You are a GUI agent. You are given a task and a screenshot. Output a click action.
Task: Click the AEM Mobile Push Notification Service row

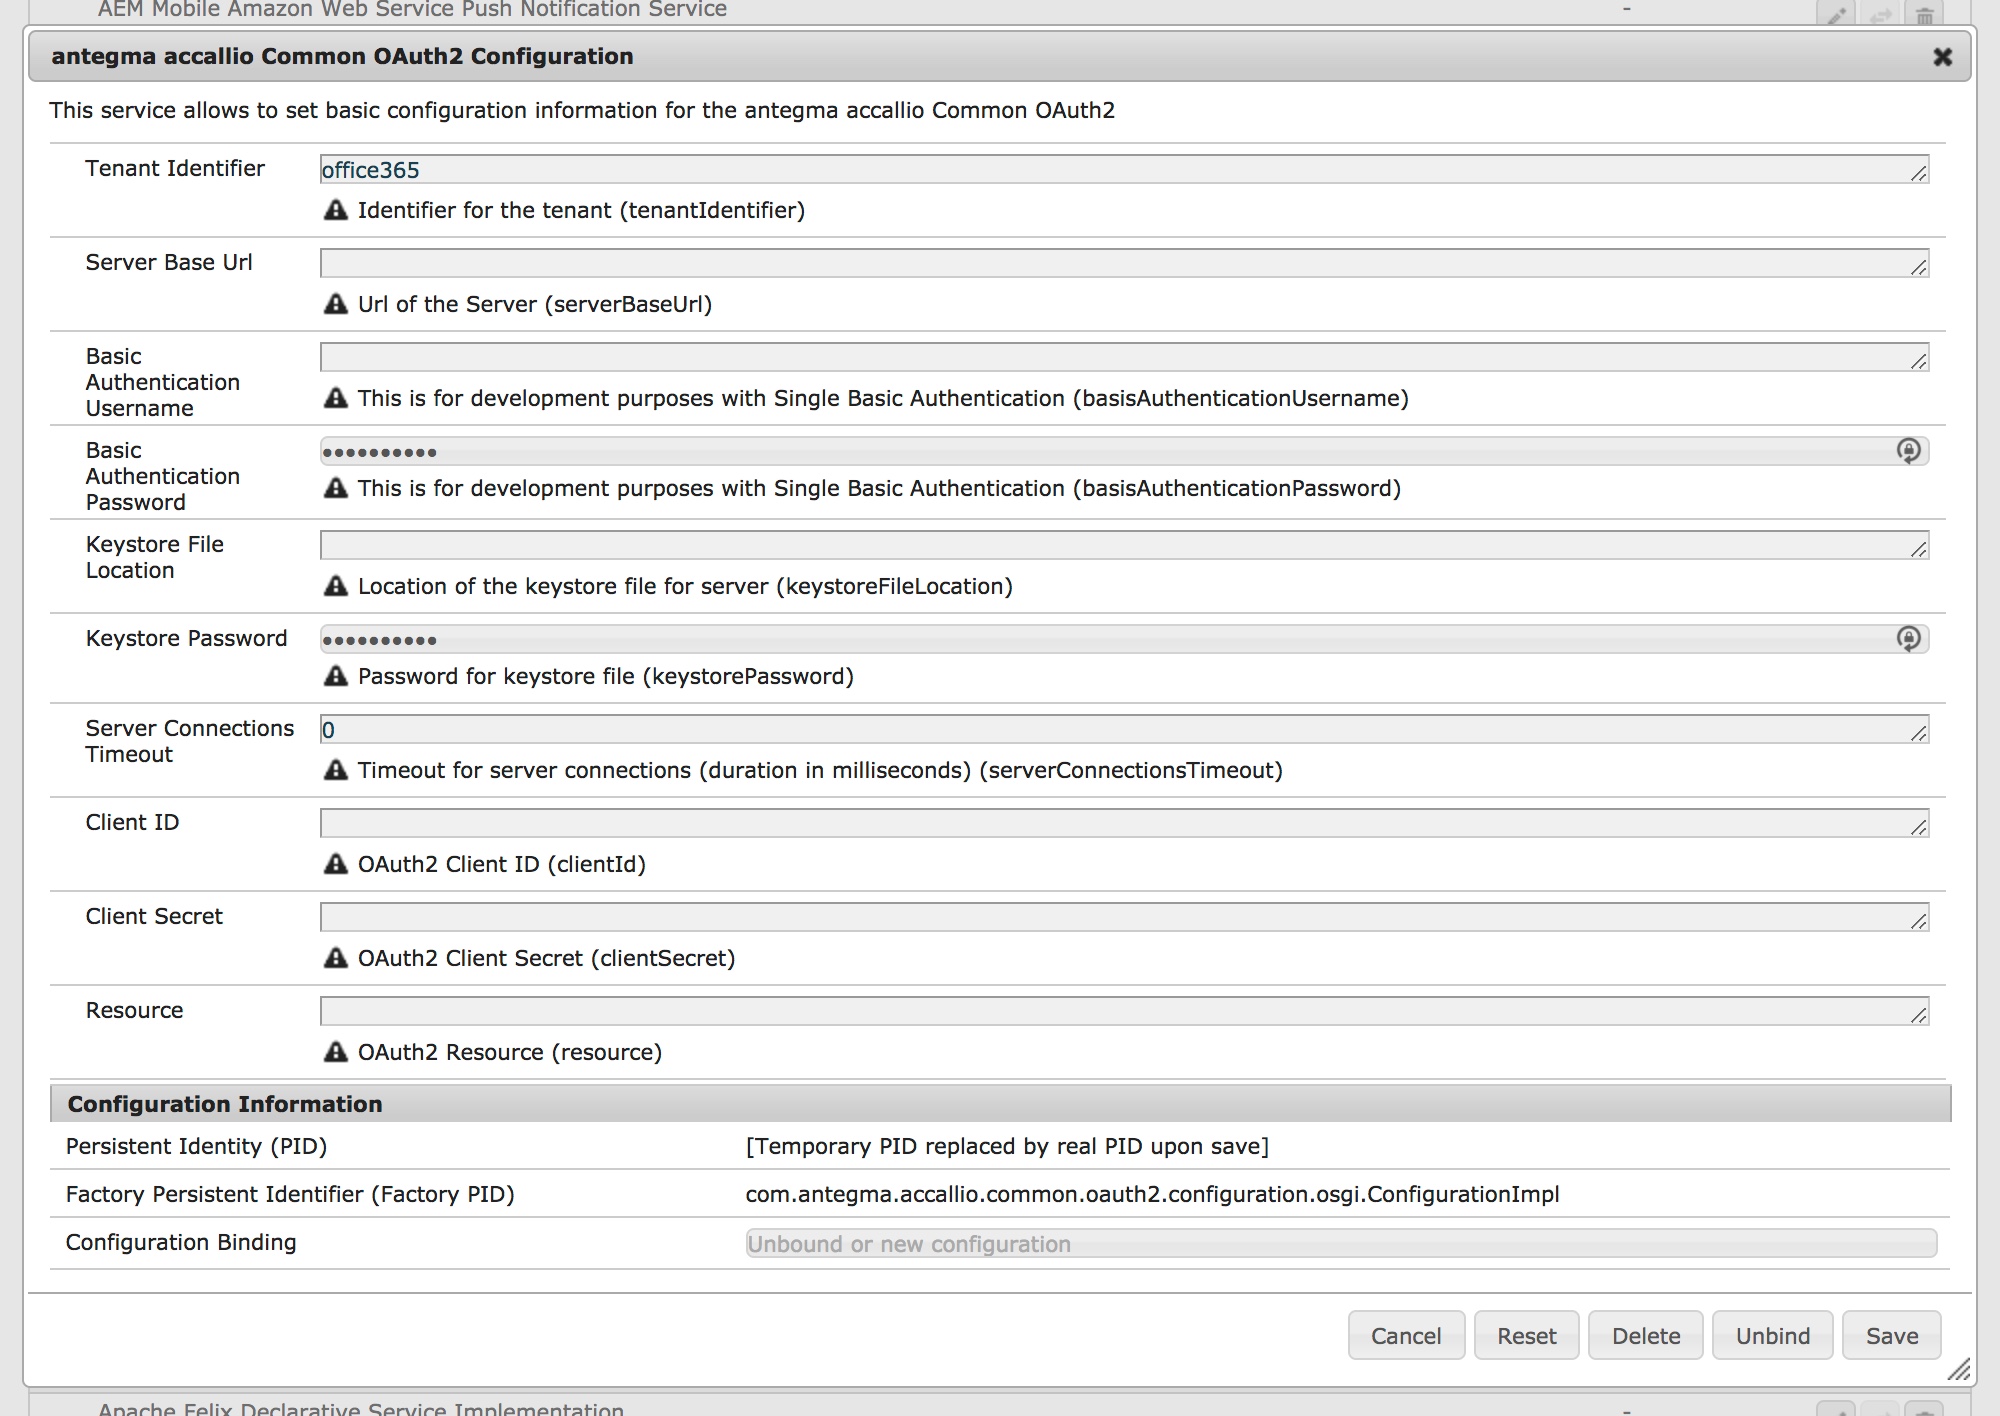click(x=1000, y=11)
